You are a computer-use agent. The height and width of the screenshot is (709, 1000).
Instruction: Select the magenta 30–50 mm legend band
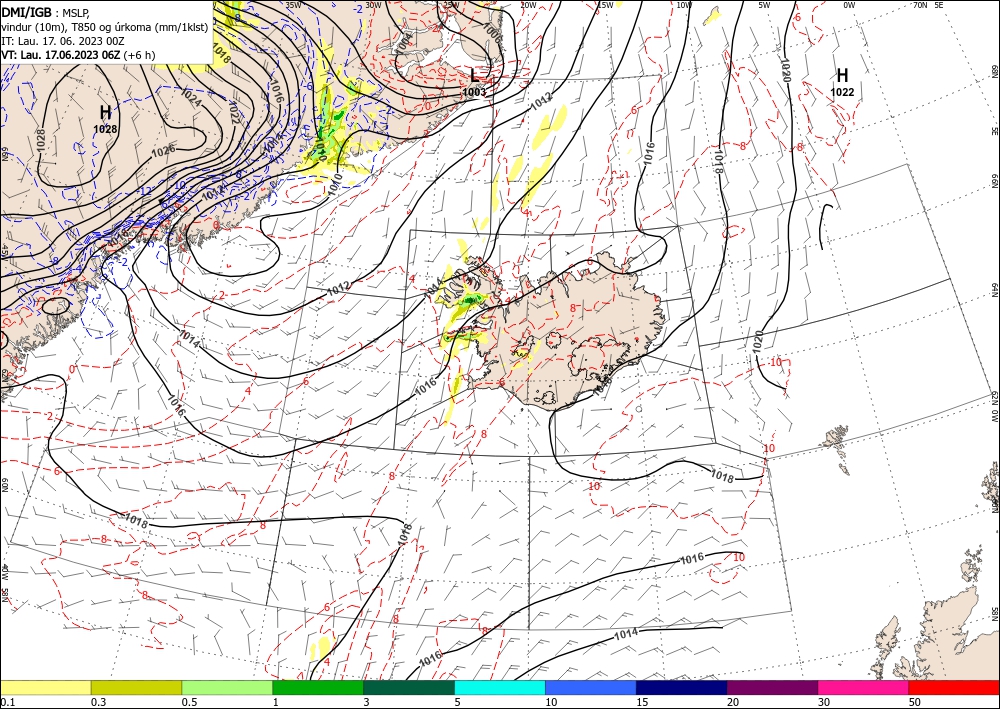click(x=864, y=687)
